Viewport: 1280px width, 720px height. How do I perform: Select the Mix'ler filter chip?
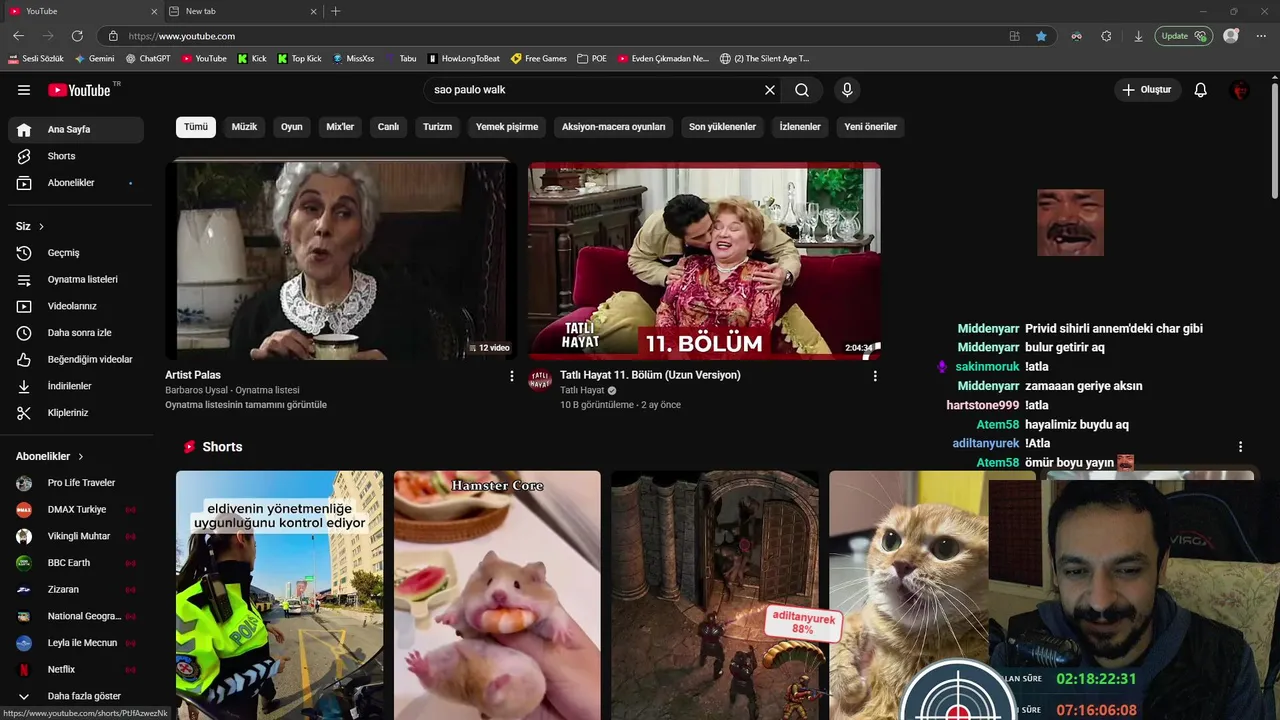tap(340, 127)
